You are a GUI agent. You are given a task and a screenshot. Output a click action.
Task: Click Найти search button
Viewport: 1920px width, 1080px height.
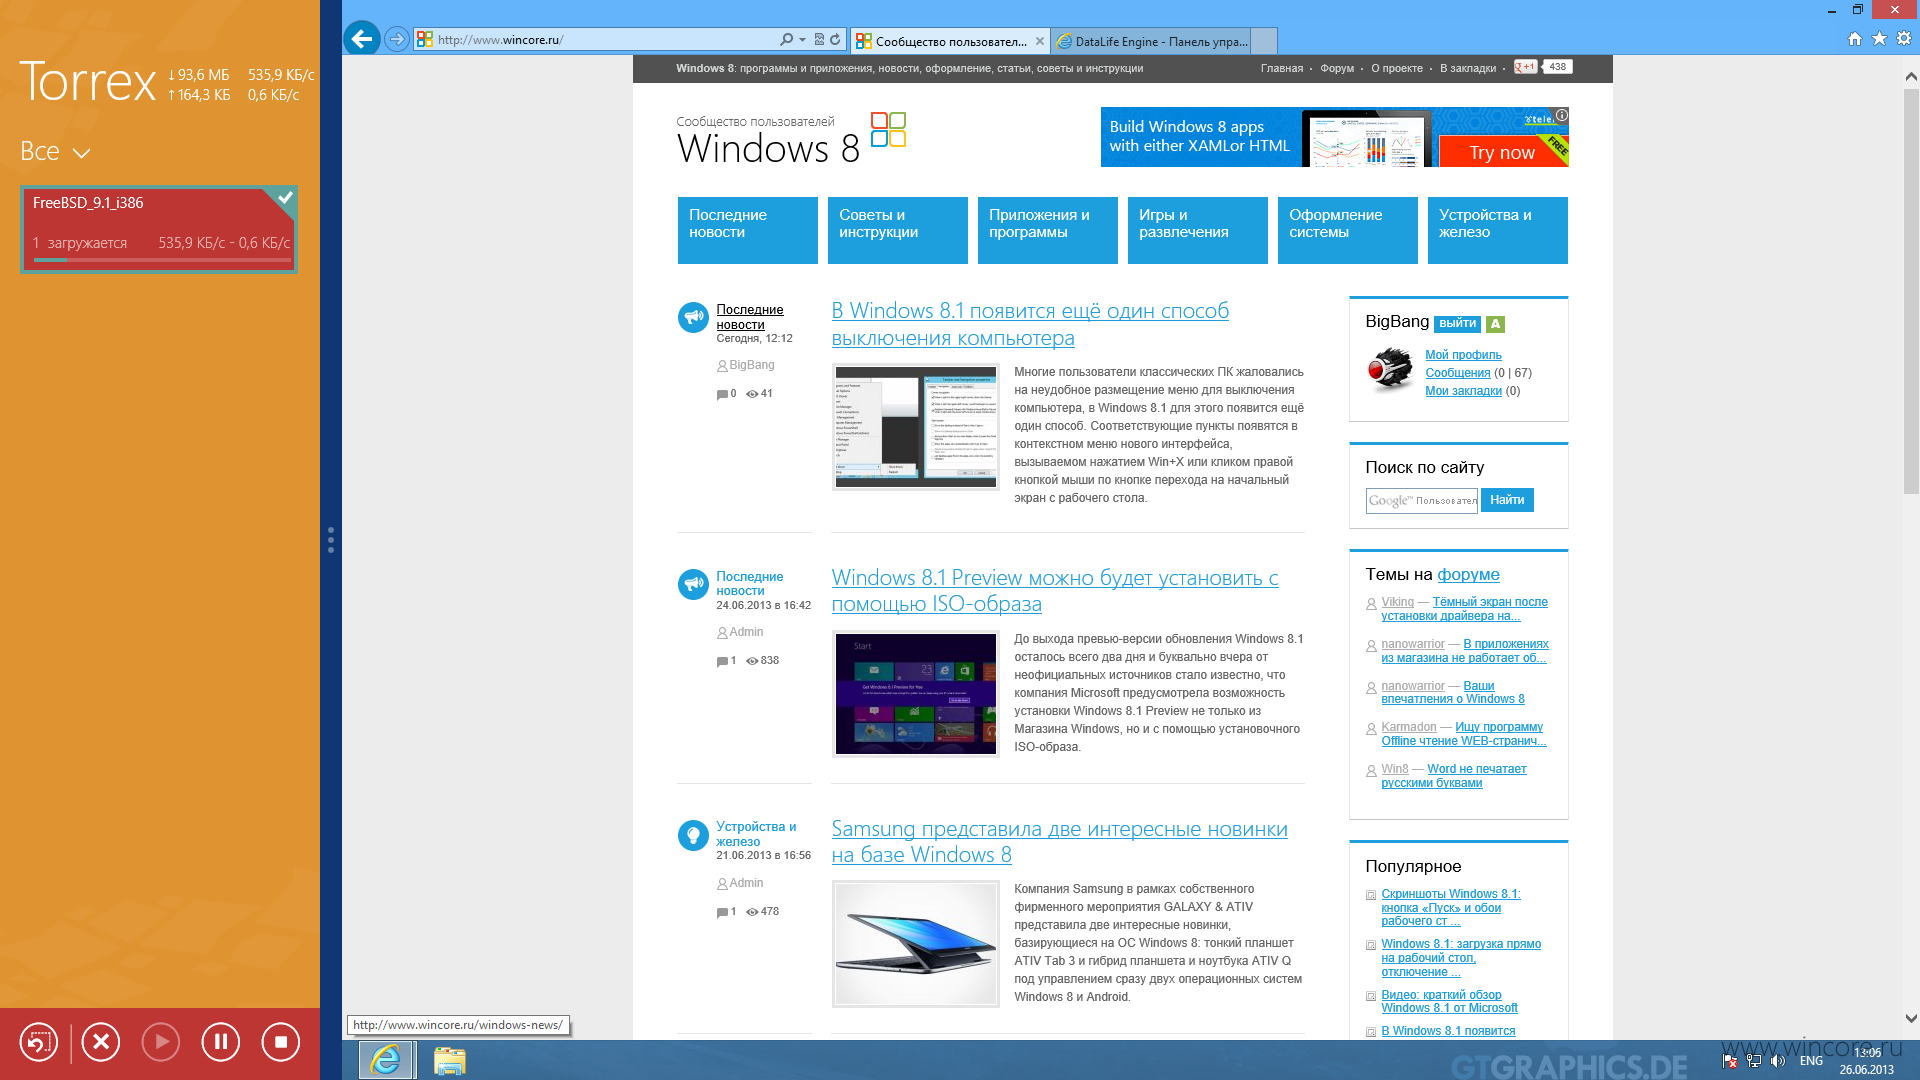click(x=1507, y=500)
